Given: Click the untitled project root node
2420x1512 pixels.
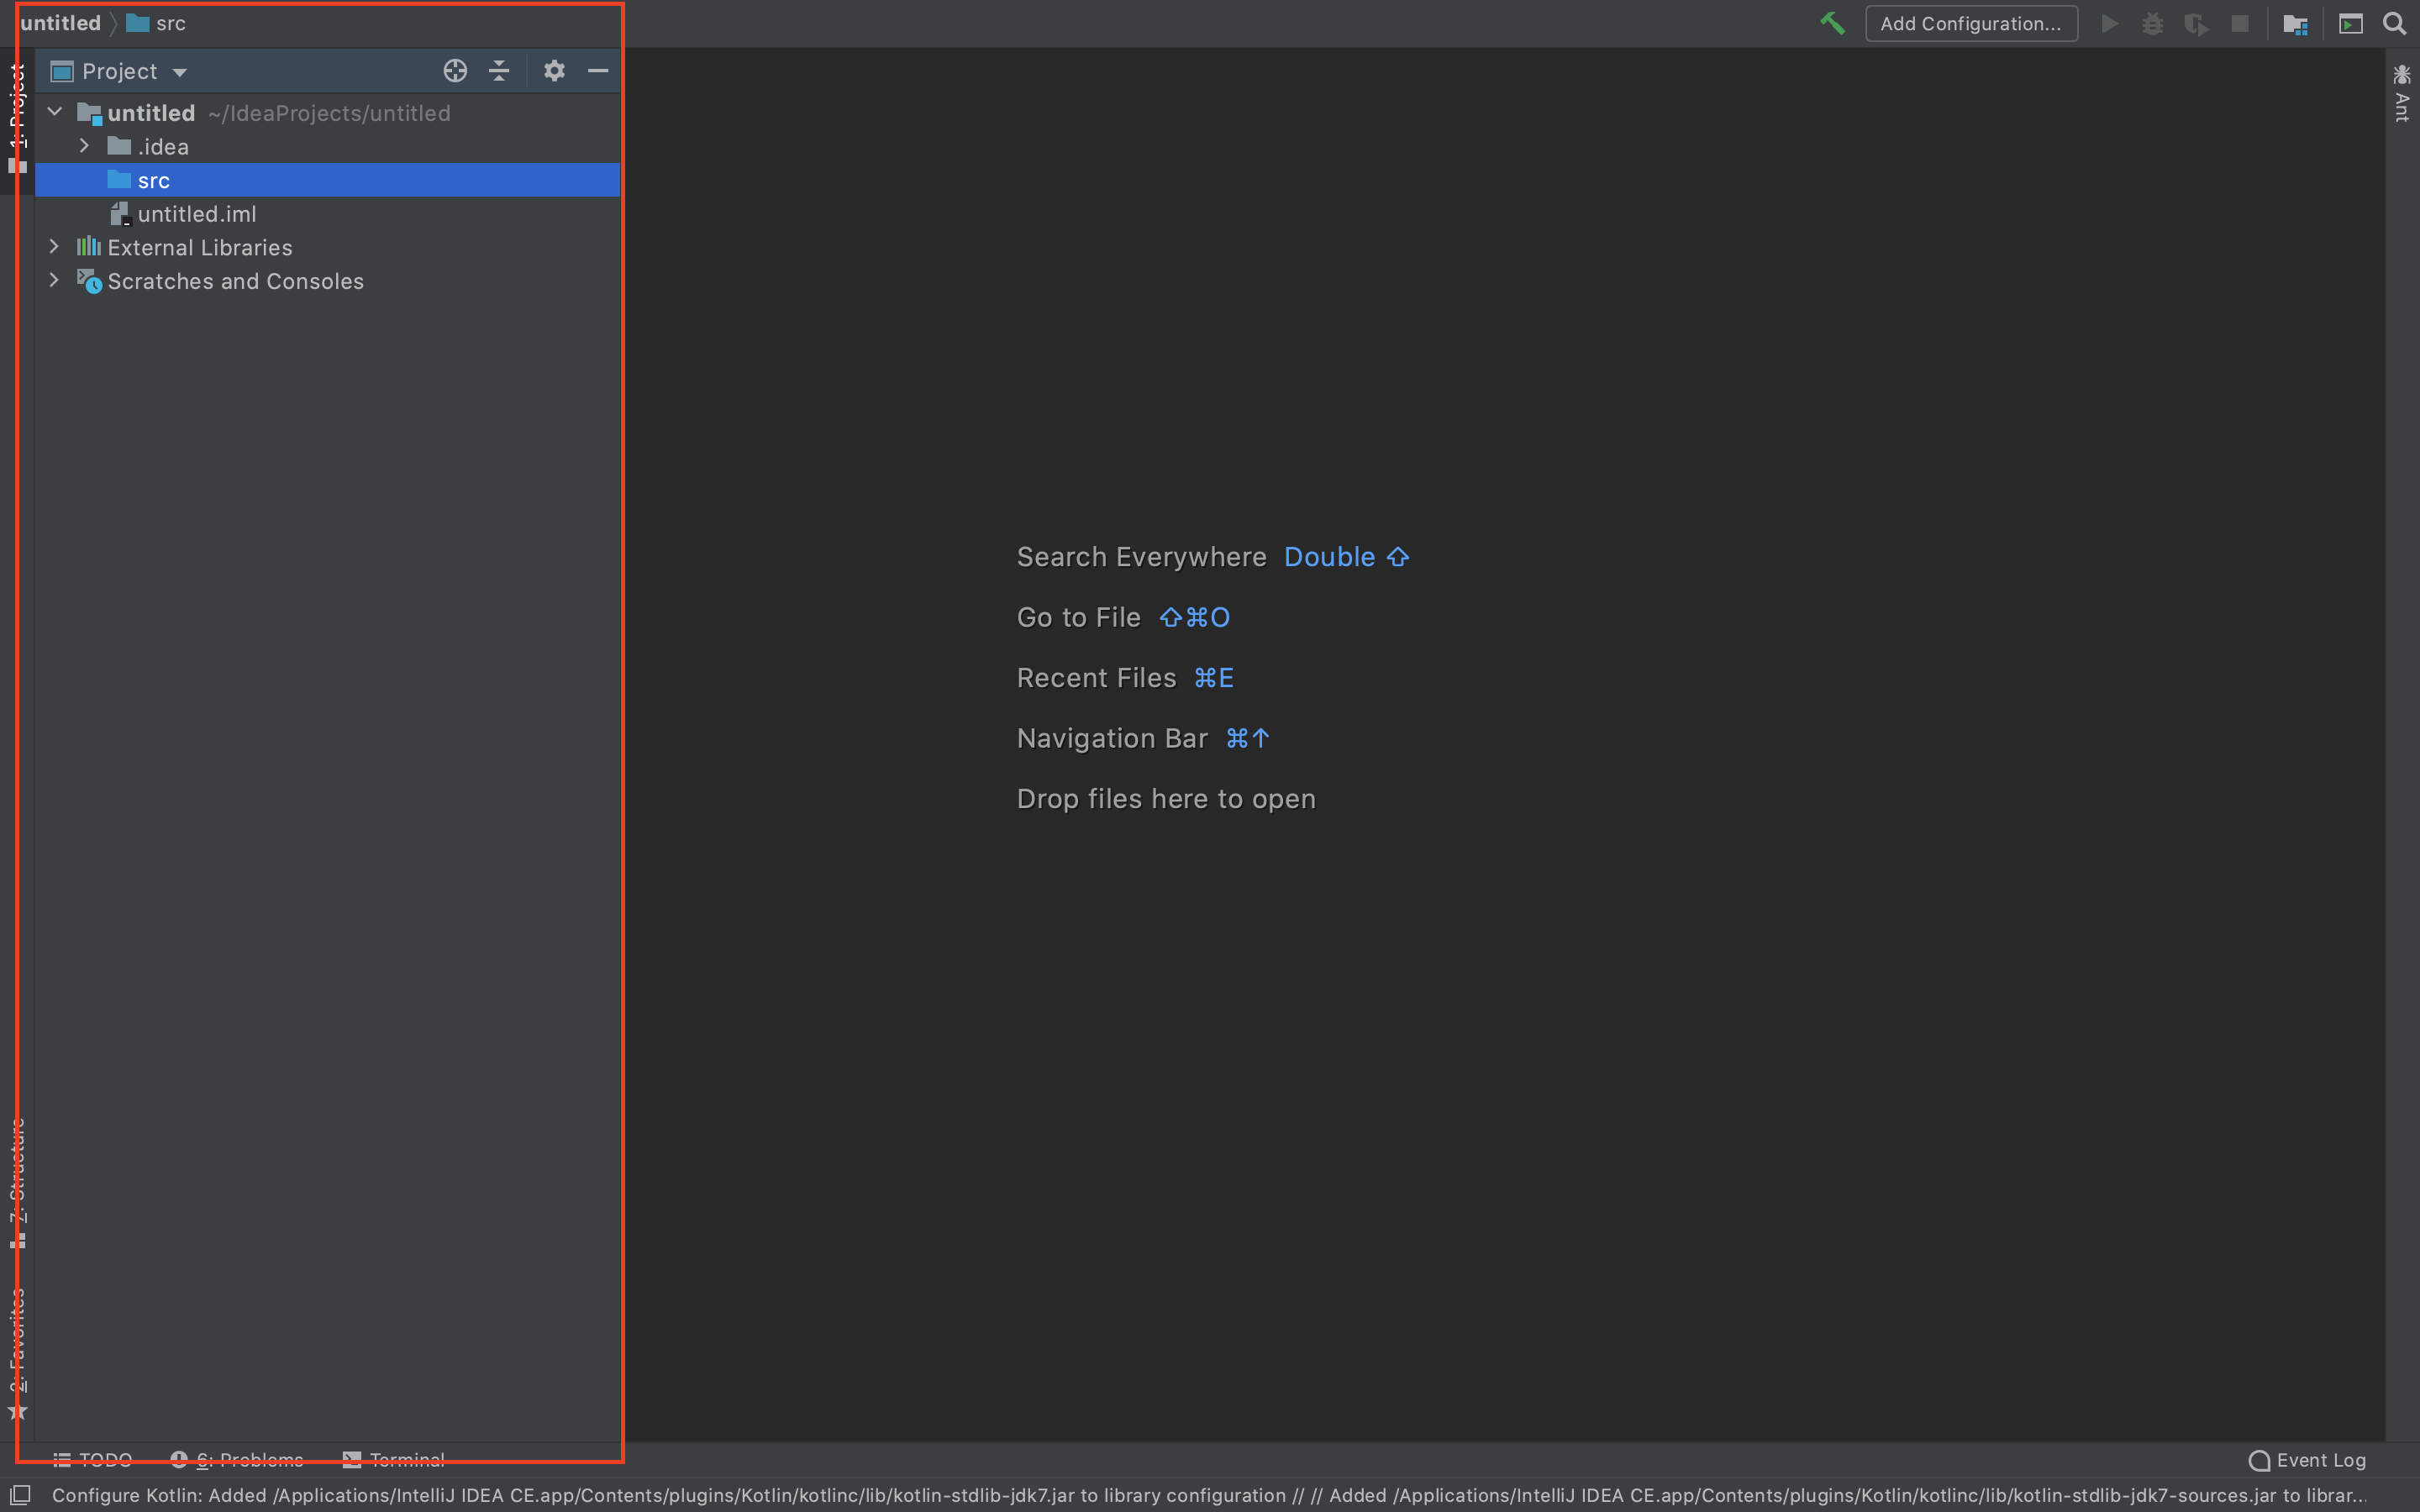Looking at the screenshot, I should (x=150, y=113).
